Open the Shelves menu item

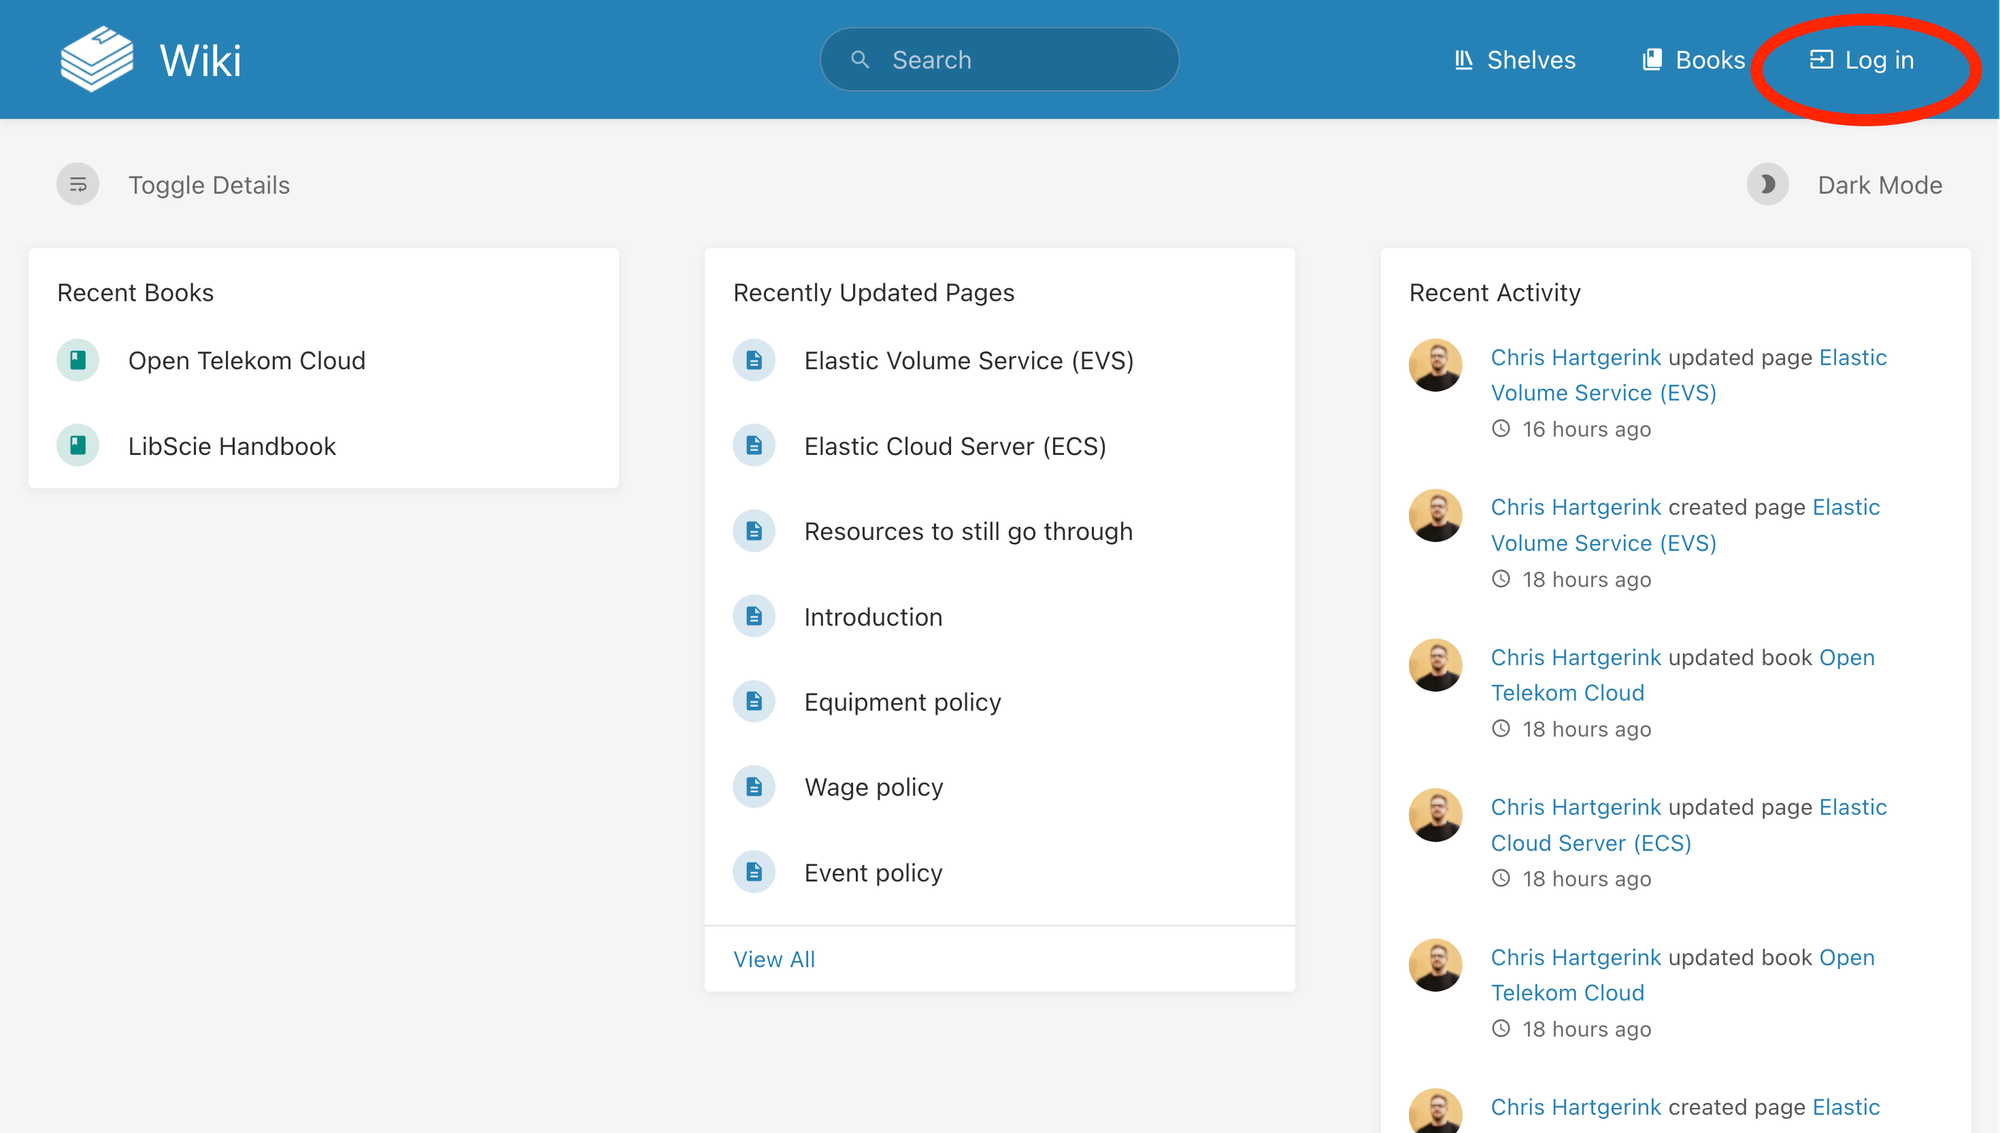pyautogui.click(x=1515, y=60)
